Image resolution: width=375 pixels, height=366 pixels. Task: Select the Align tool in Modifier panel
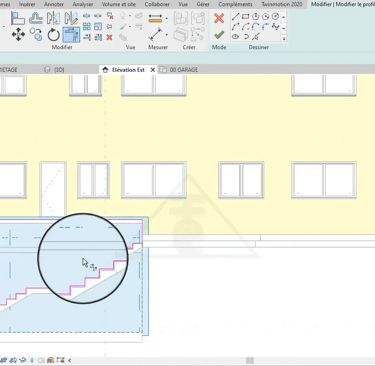(x=18, y=18)
